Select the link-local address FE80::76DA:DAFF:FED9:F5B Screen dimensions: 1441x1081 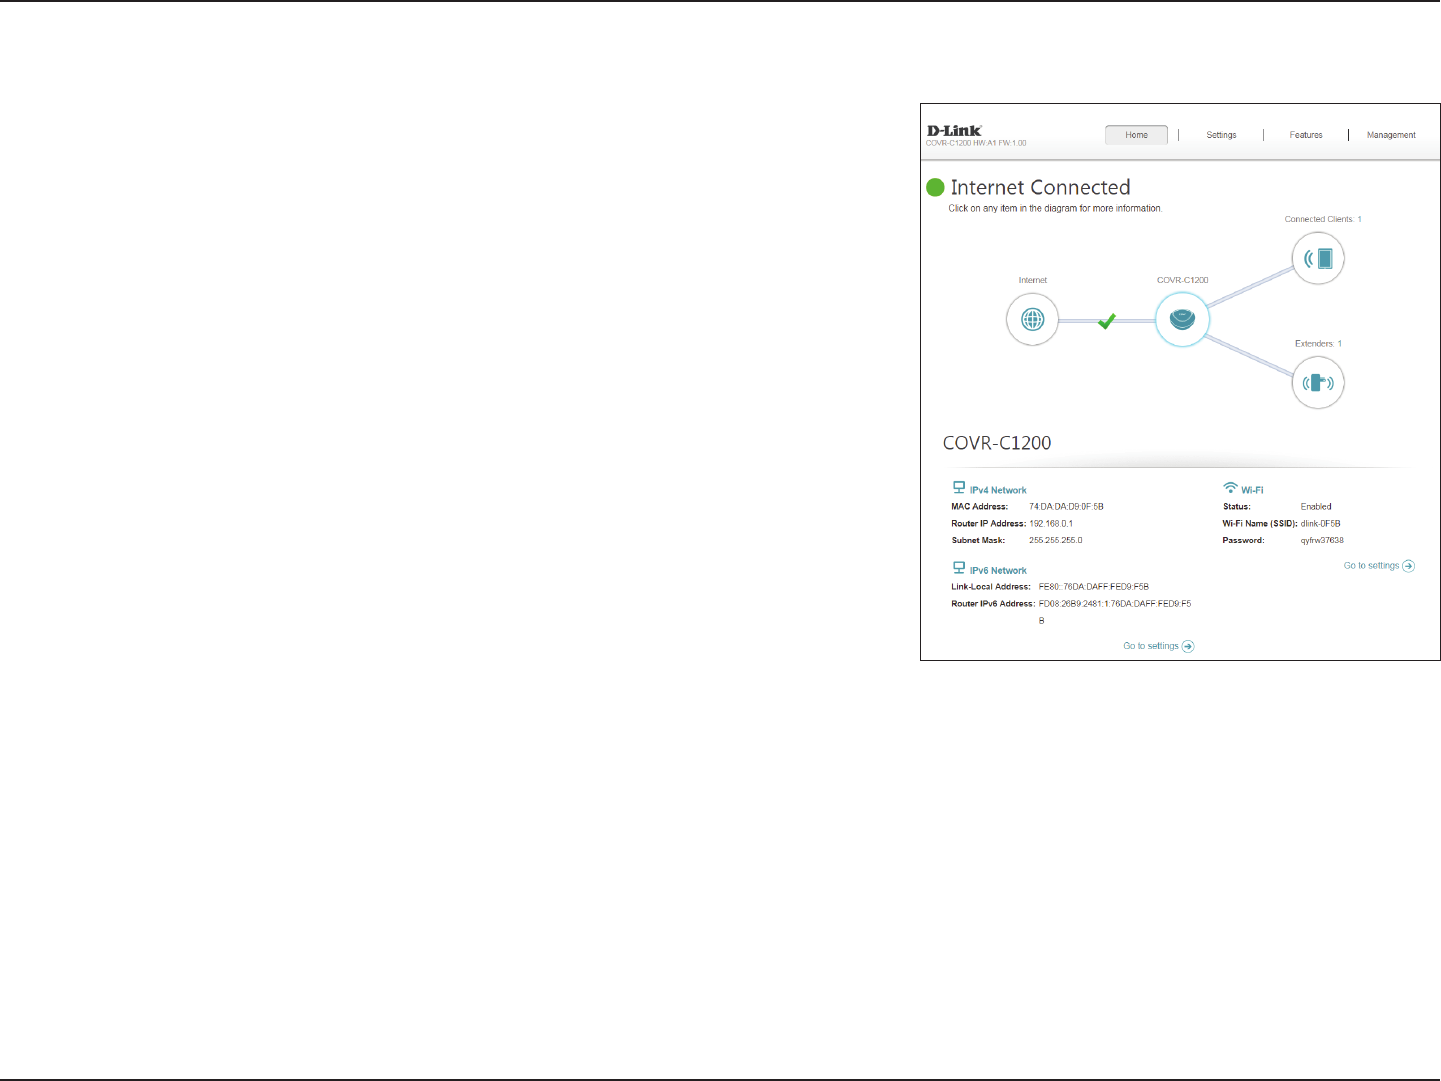pos(1093,587)
